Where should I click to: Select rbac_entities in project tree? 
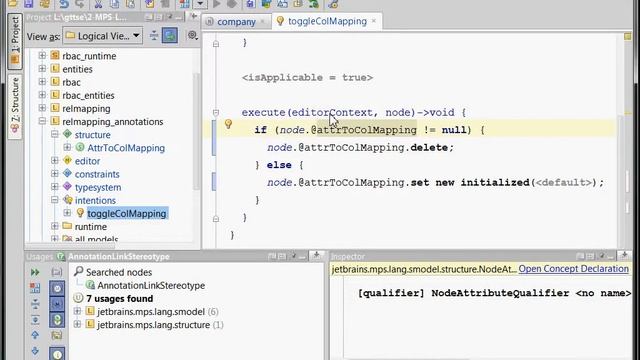pos(88,95)
